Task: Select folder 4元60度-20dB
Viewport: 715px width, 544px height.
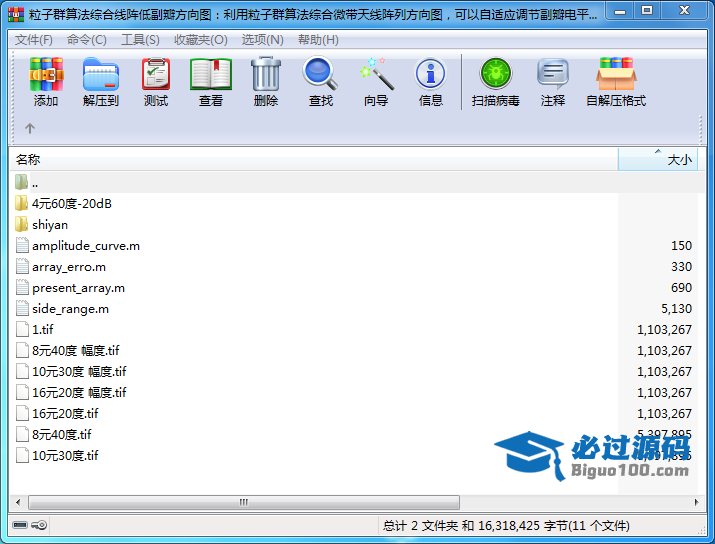Action: click(x=72, y=203)
